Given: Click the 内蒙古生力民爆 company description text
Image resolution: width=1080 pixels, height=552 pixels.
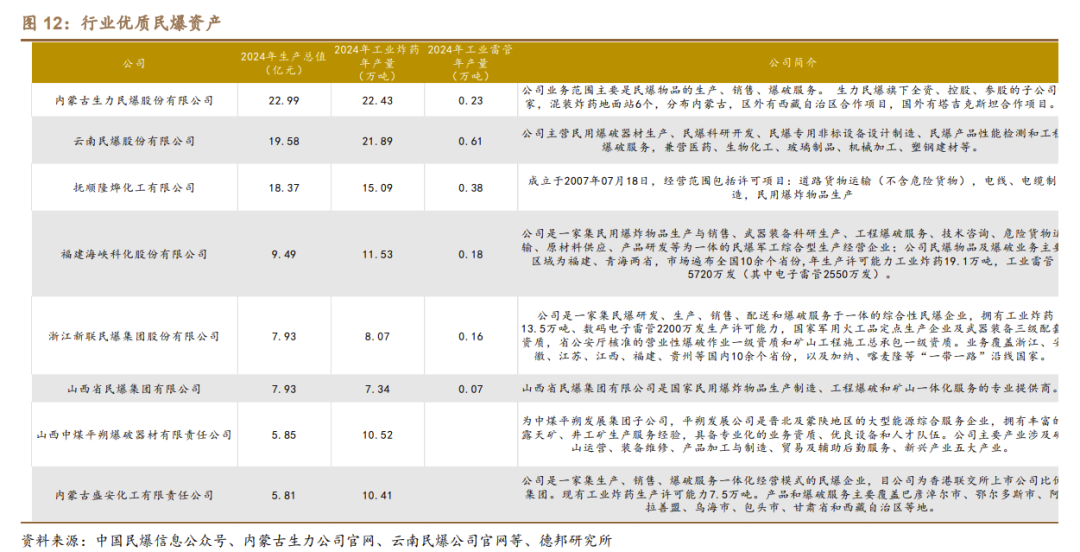Looking at the screenshot, I should [789, 97].
